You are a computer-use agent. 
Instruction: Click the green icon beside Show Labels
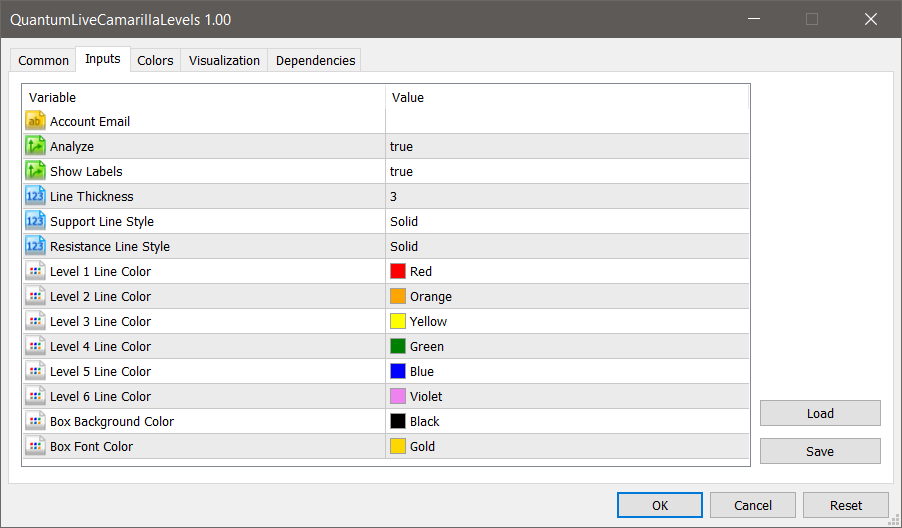pos(35,171)
